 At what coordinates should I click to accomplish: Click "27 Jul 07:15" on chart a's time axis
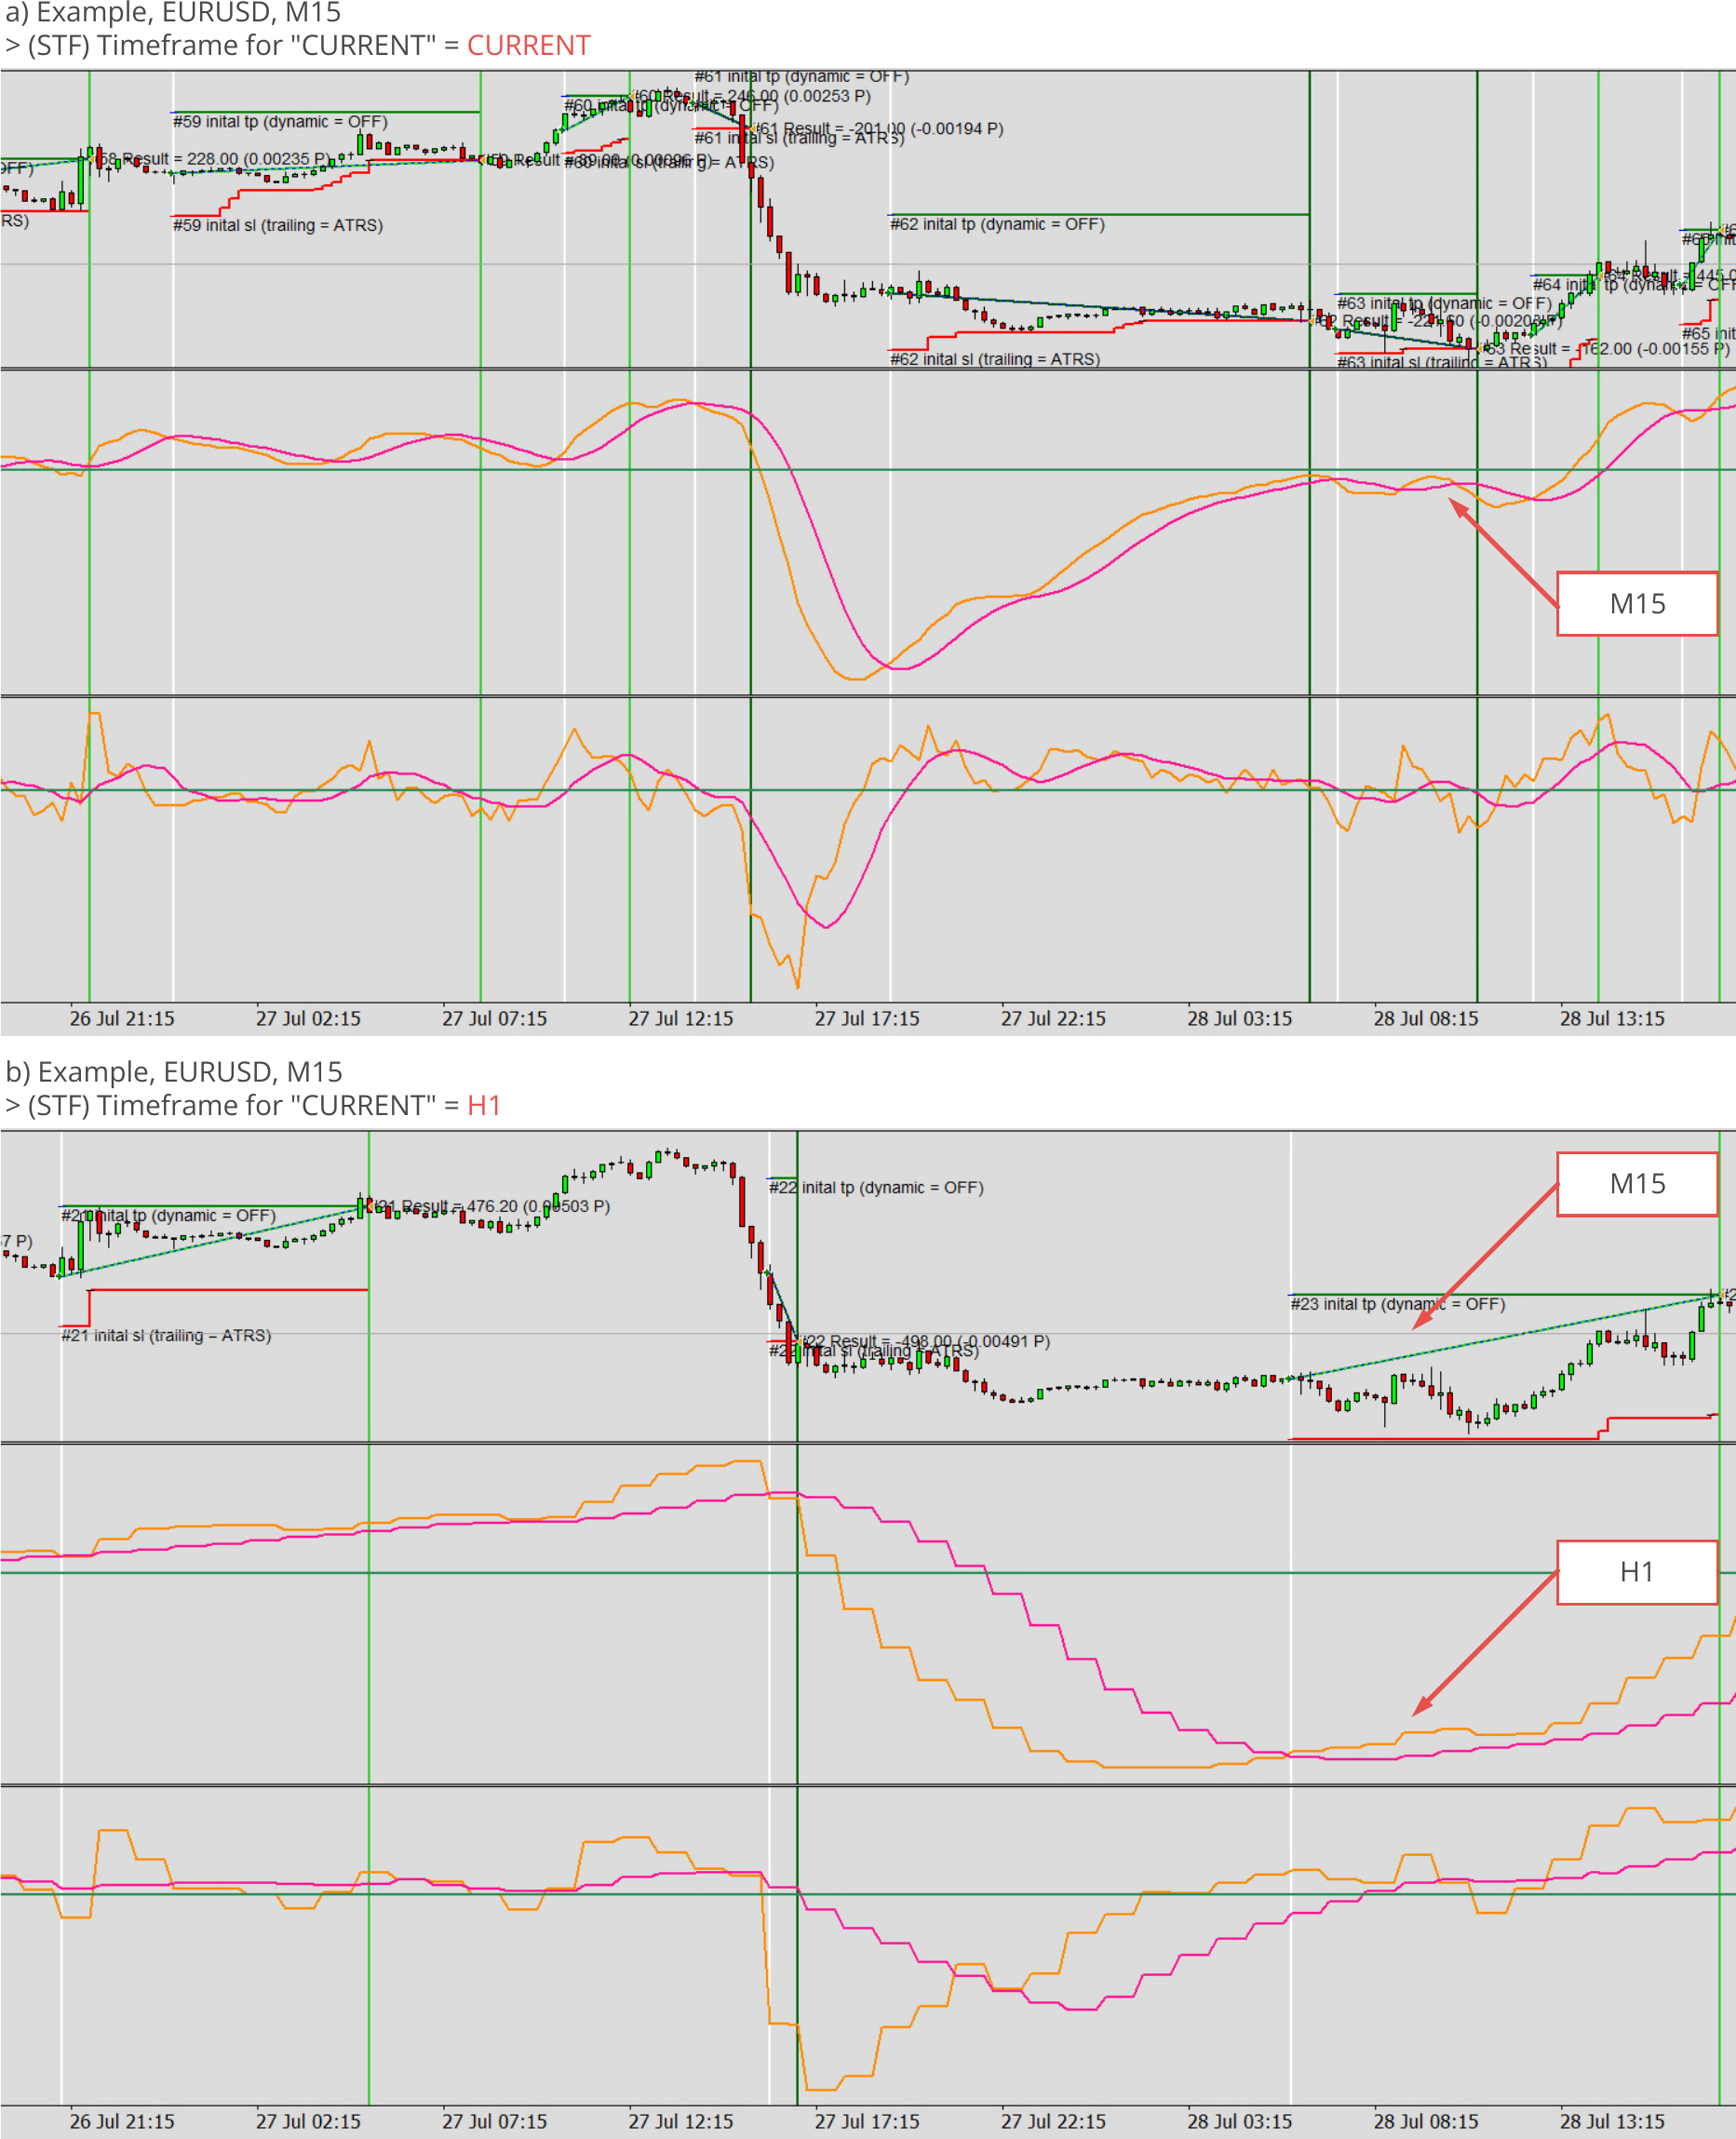495,1019
